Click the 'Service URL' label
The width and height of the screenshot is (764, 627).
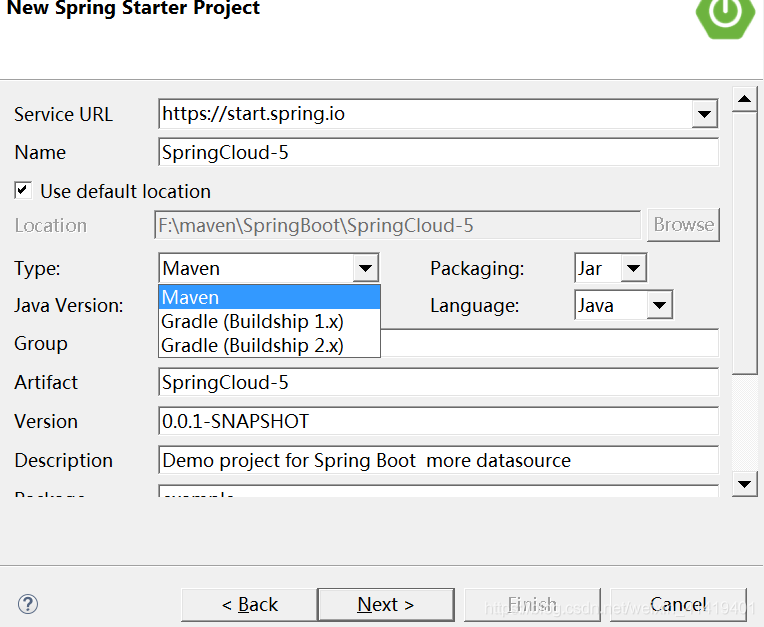[x=63, y=114]
